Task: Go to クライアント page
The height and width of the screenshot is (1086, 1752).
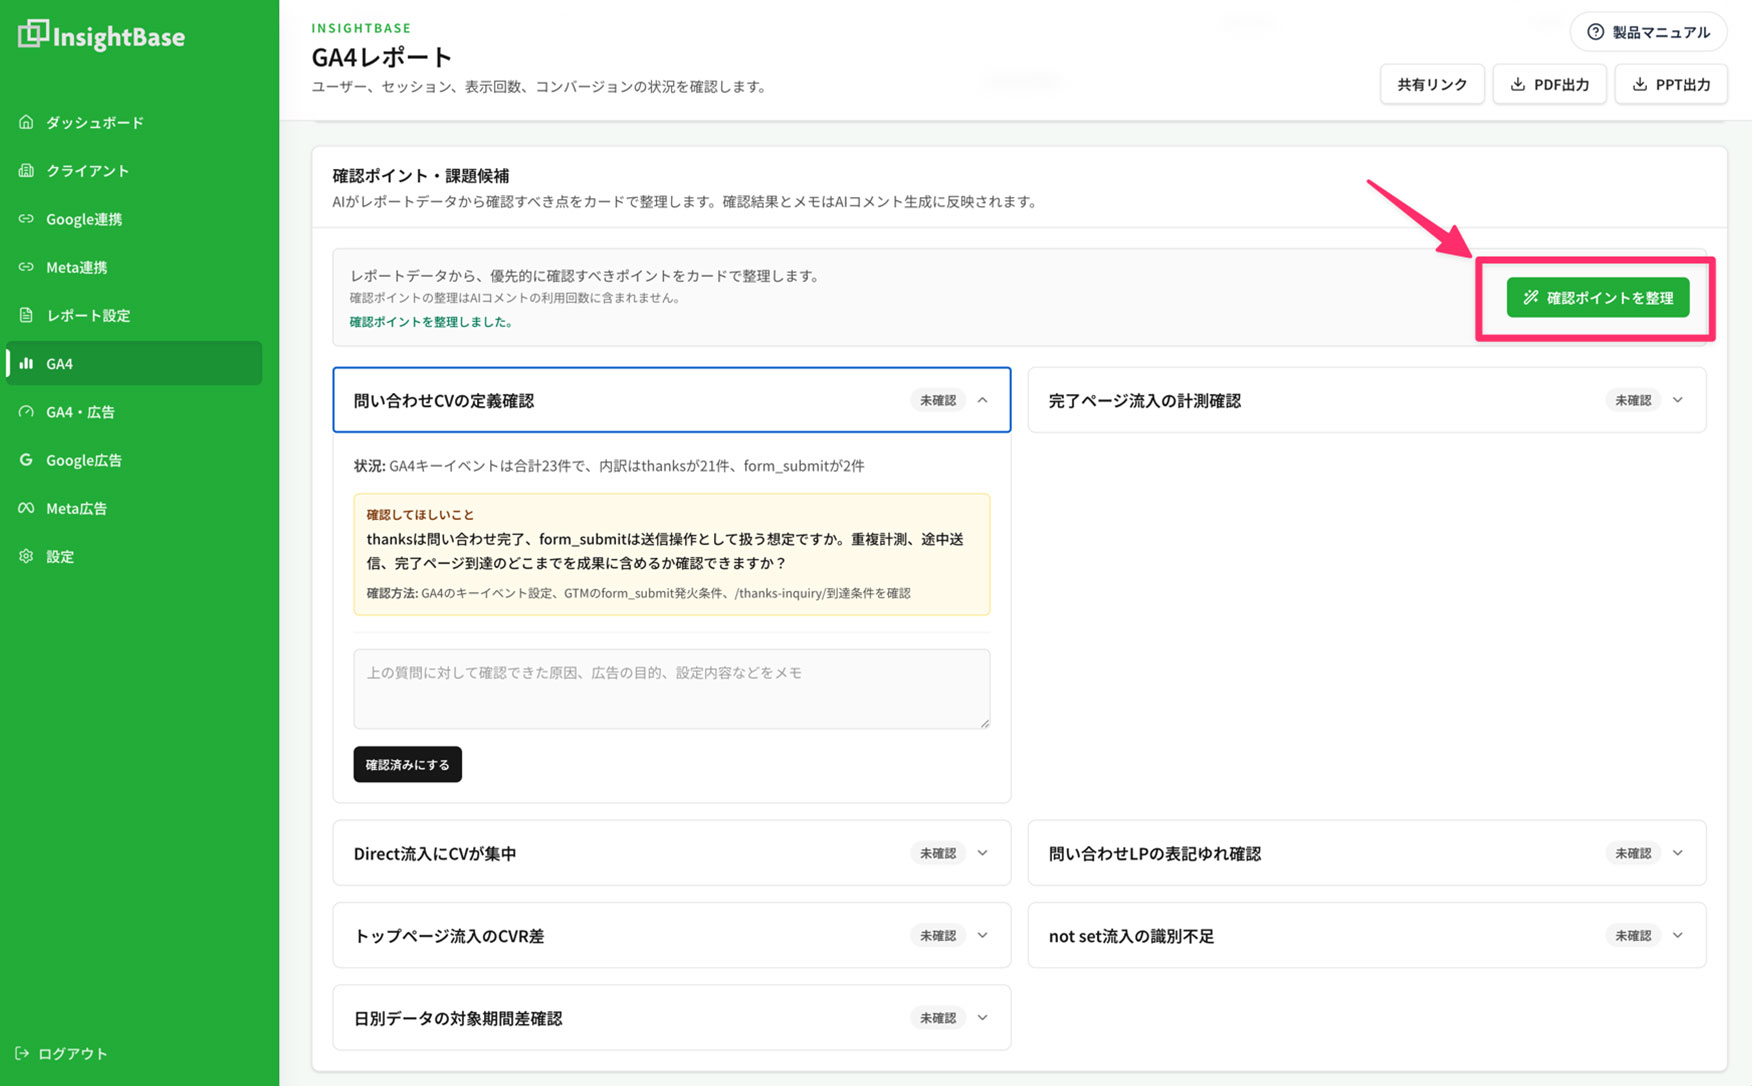Action: [134, 170]
